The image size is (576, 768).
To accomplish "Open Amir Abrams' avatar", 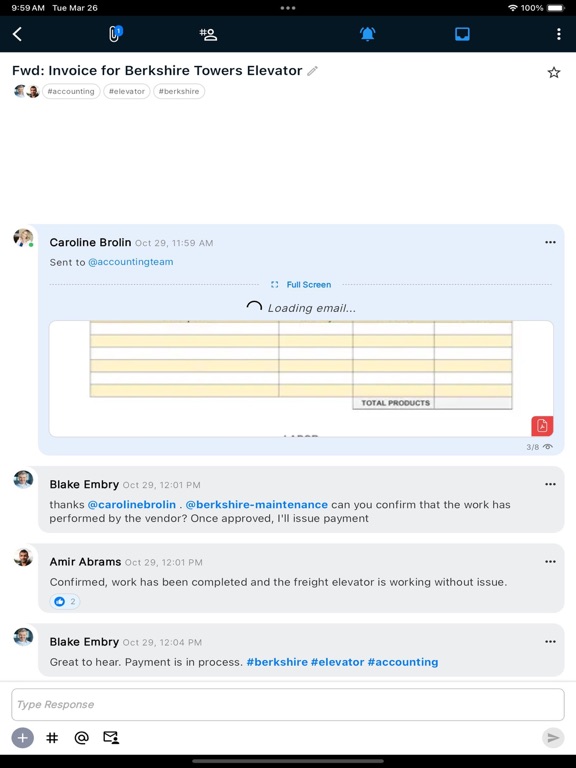I will click(x=23, y=557).
